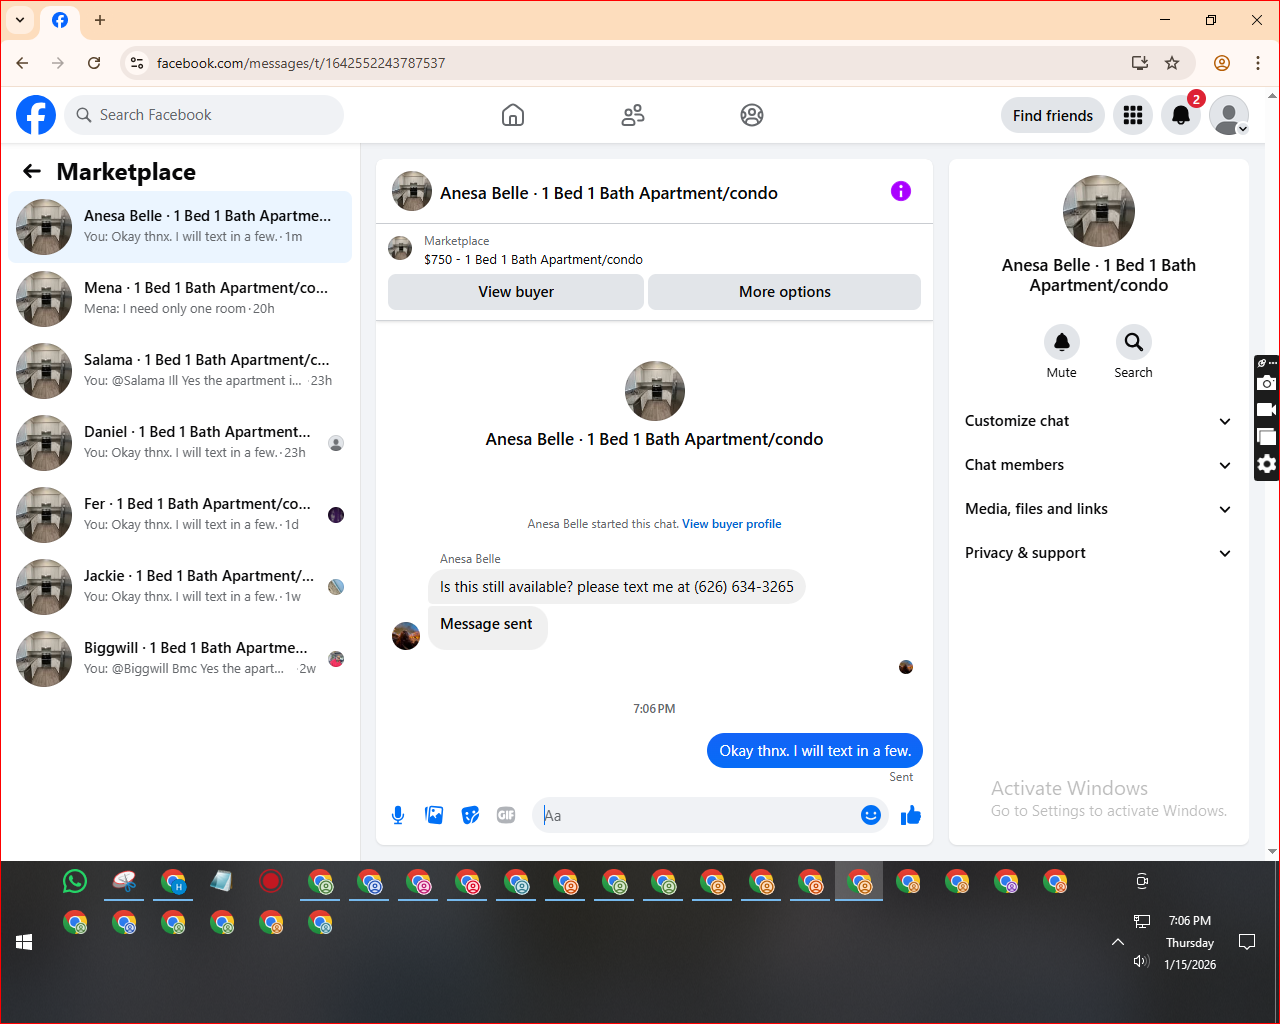View site information icon in address bar

137,63
